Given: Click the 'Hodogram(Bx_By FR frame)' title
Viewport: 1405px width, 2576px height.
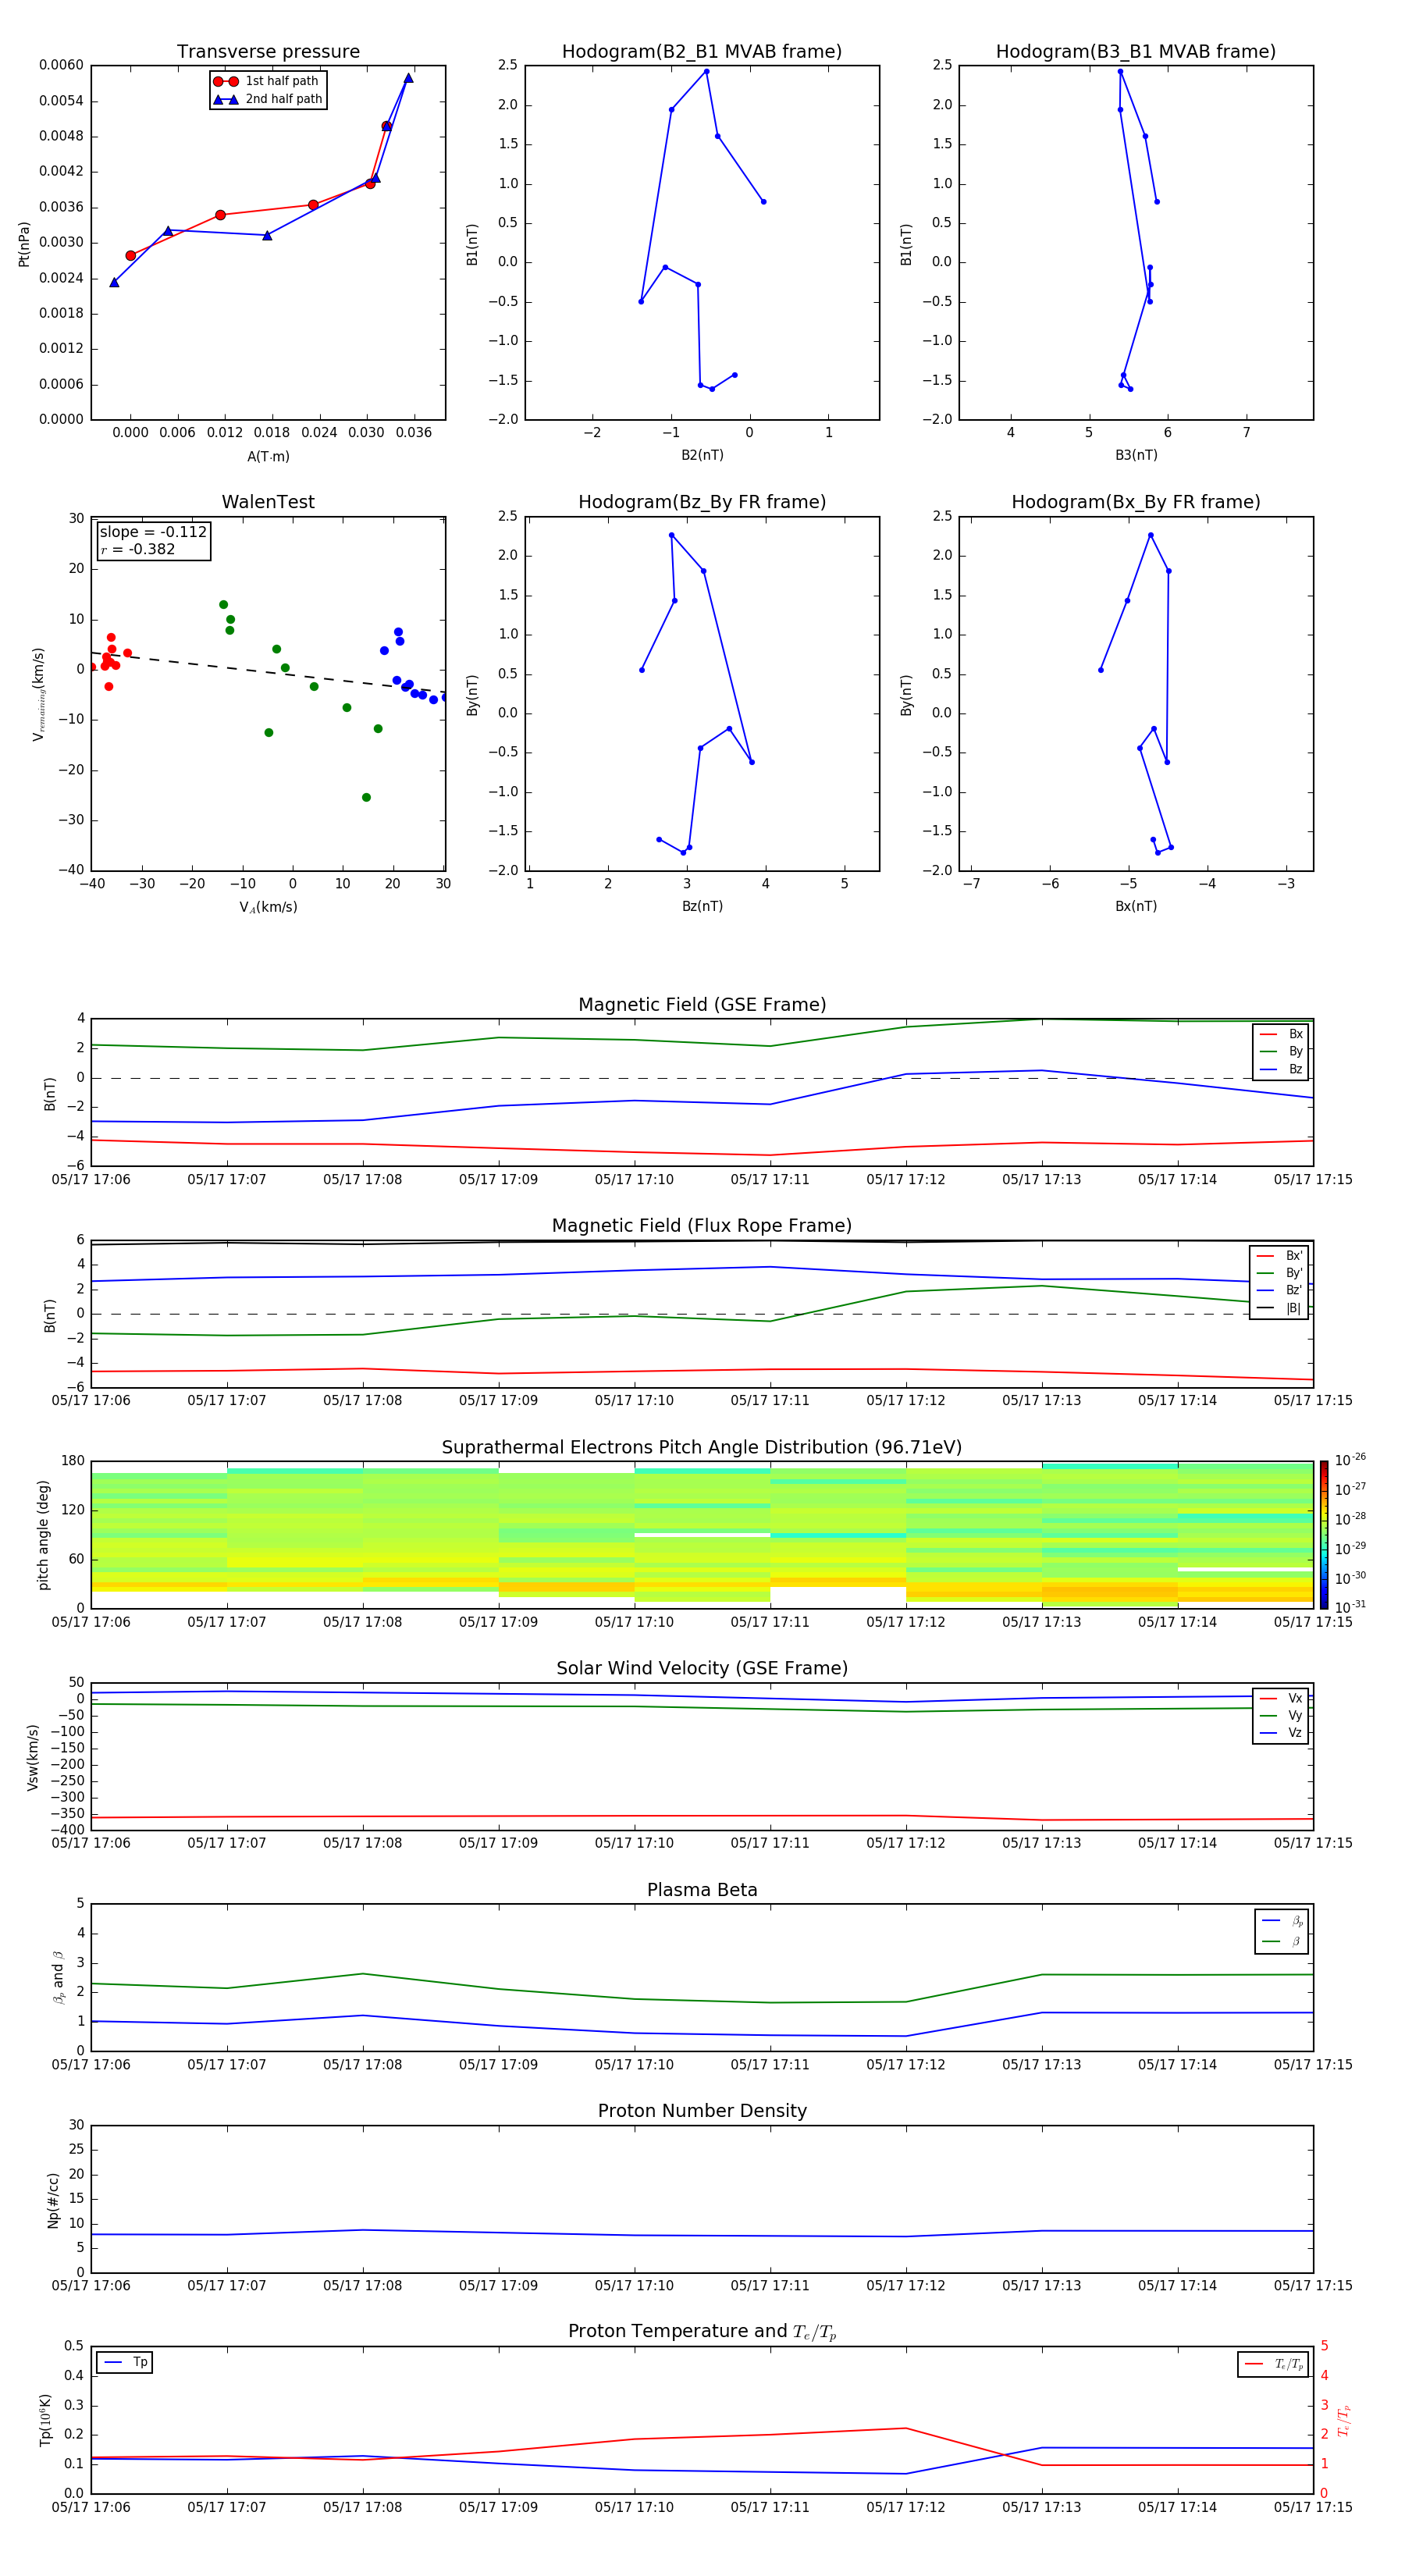Looking at the screenshot, I should [x=1136, y=502].
